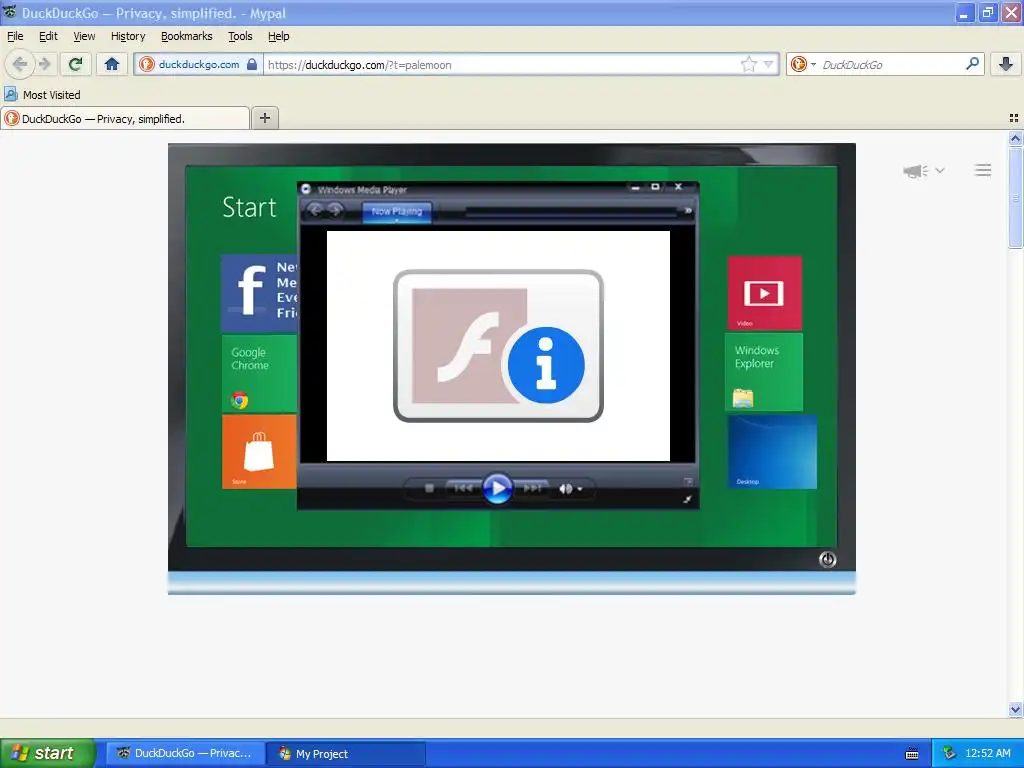Image resolution: width=1024 pixels, height=768 pixels.
Task: Open the volume dropdown arrow
Action: (580, 488)
